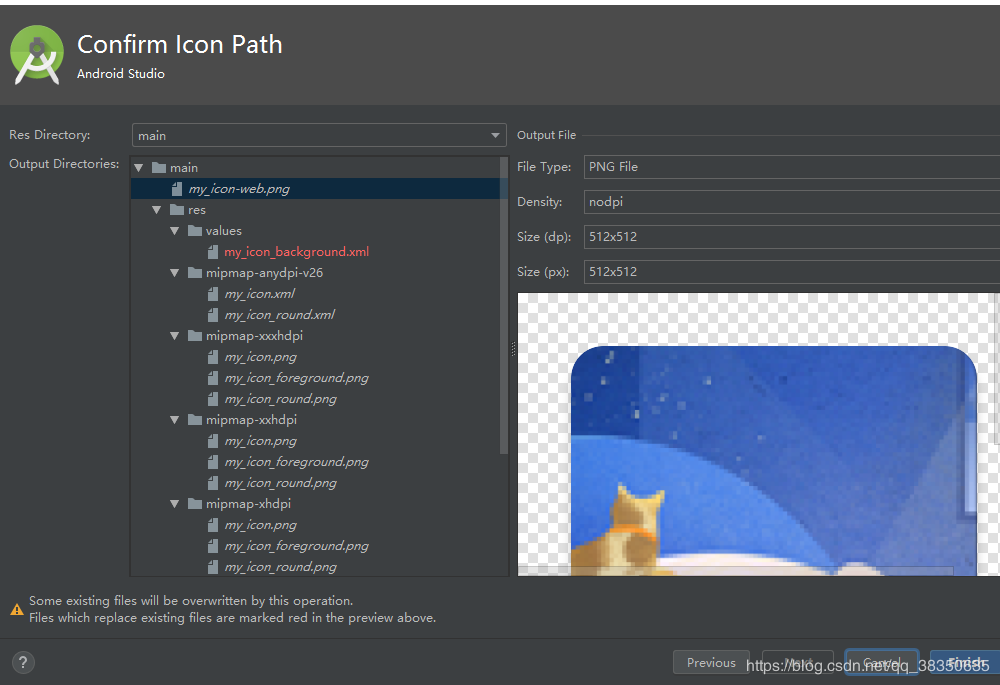Select my_icon_foreground.png under mipmap-xxxhdpi
Viewport: 1000px width, 685px height.
(x=297, y=378)
